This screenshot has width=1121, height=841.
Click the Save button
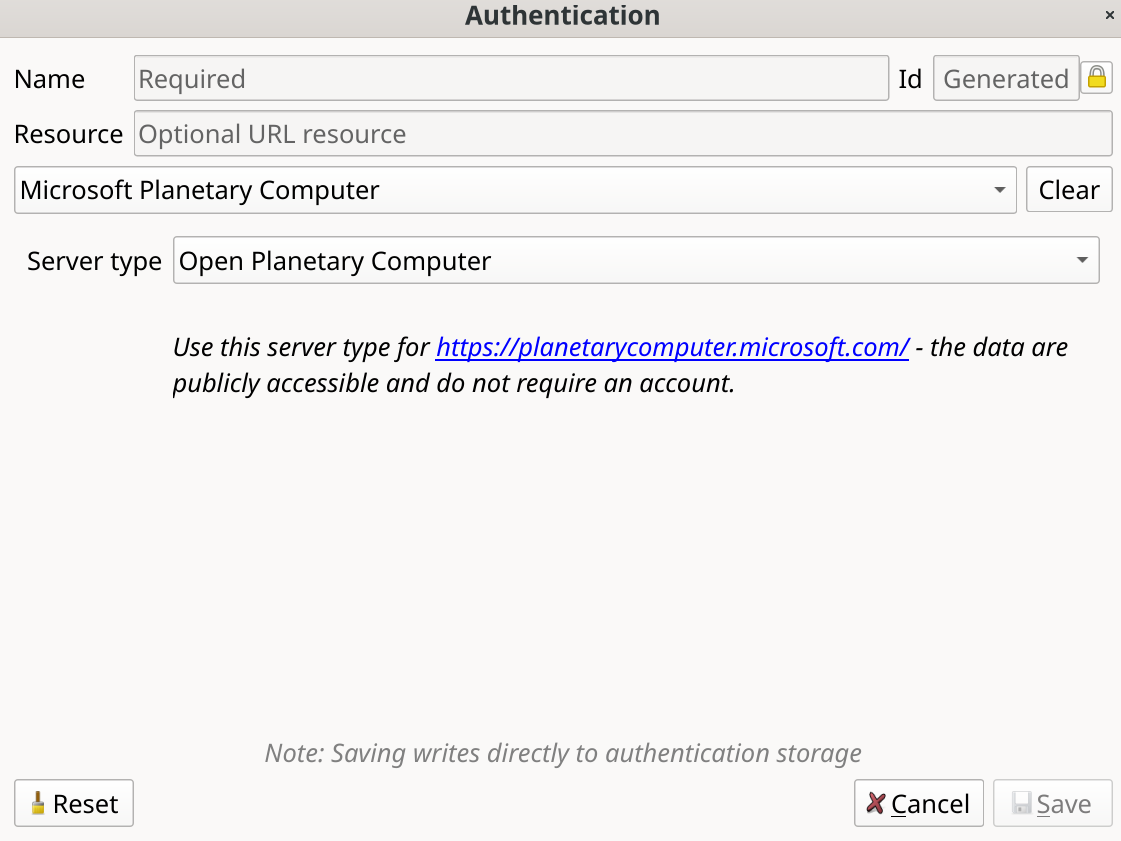pyautogui.click(x=1052, y=803)
